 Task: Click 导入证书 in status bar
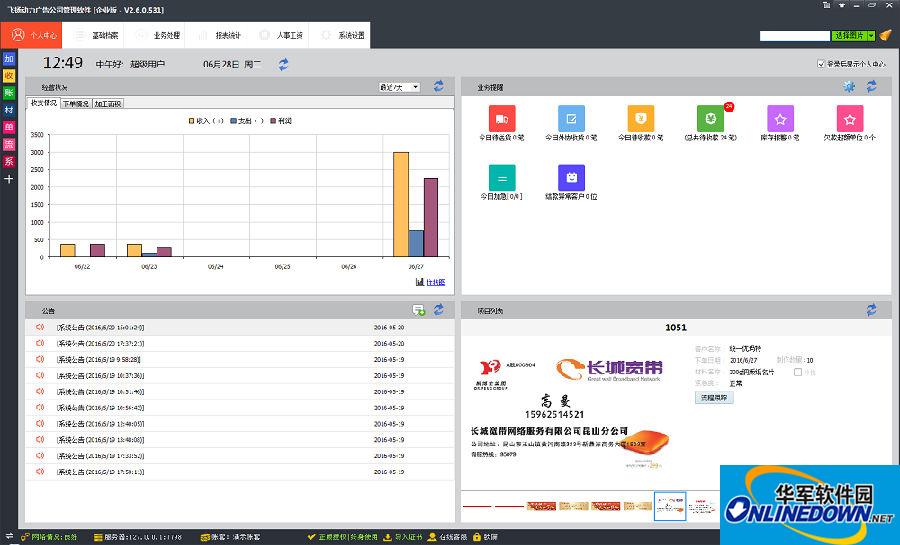pos(404,537)
